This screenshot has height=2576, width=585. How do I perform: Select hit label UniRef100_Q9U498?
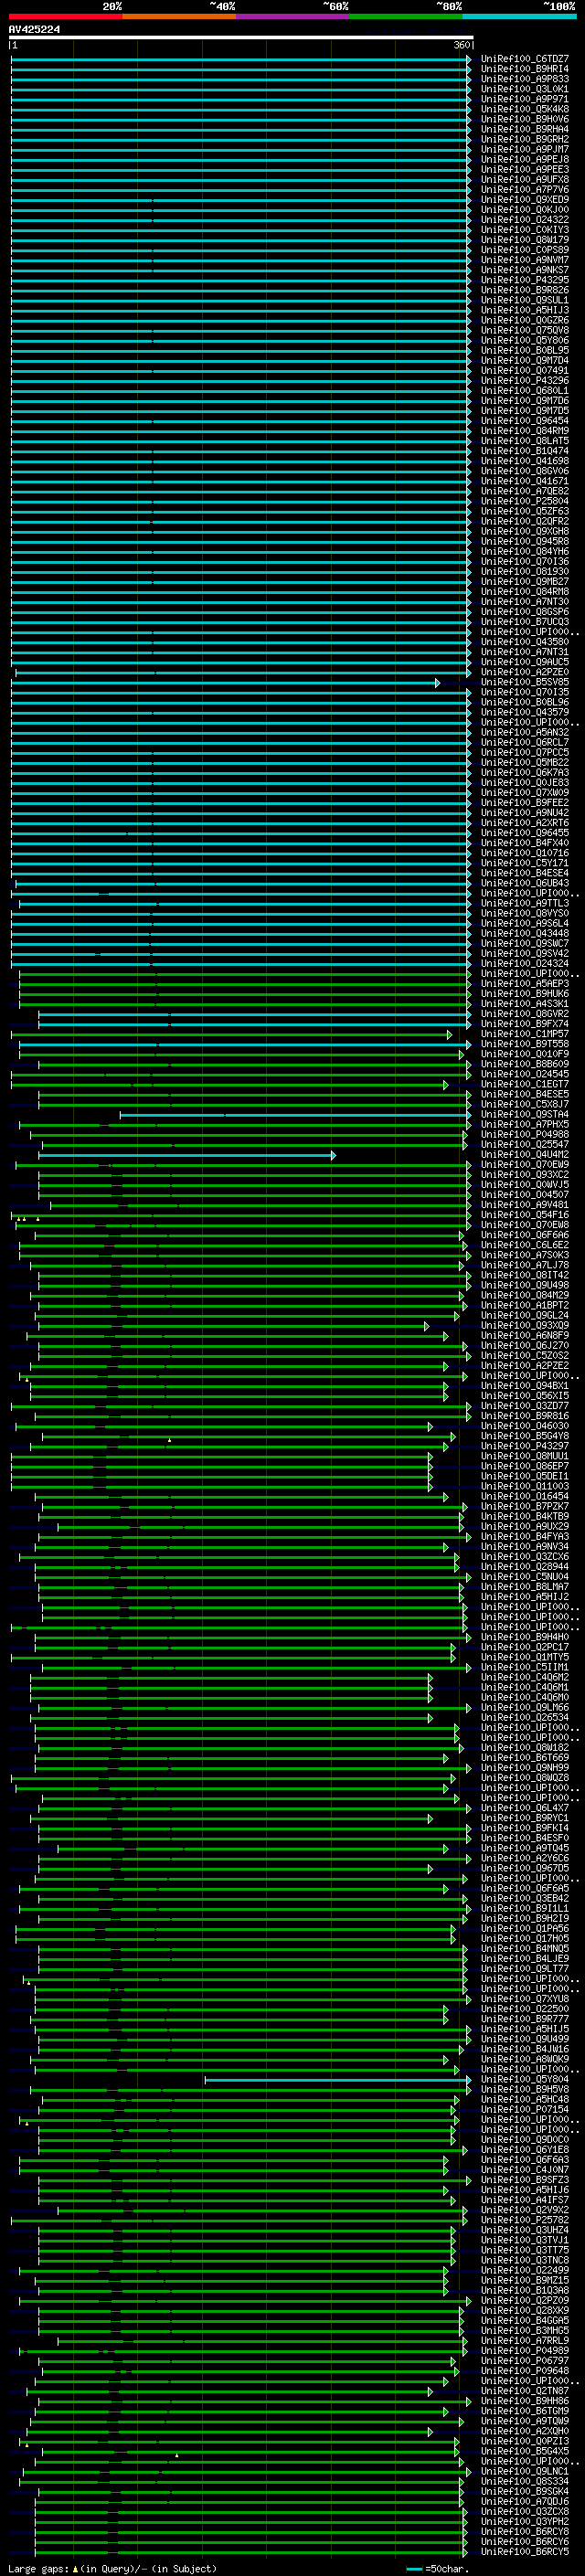tap(525, 1285)
